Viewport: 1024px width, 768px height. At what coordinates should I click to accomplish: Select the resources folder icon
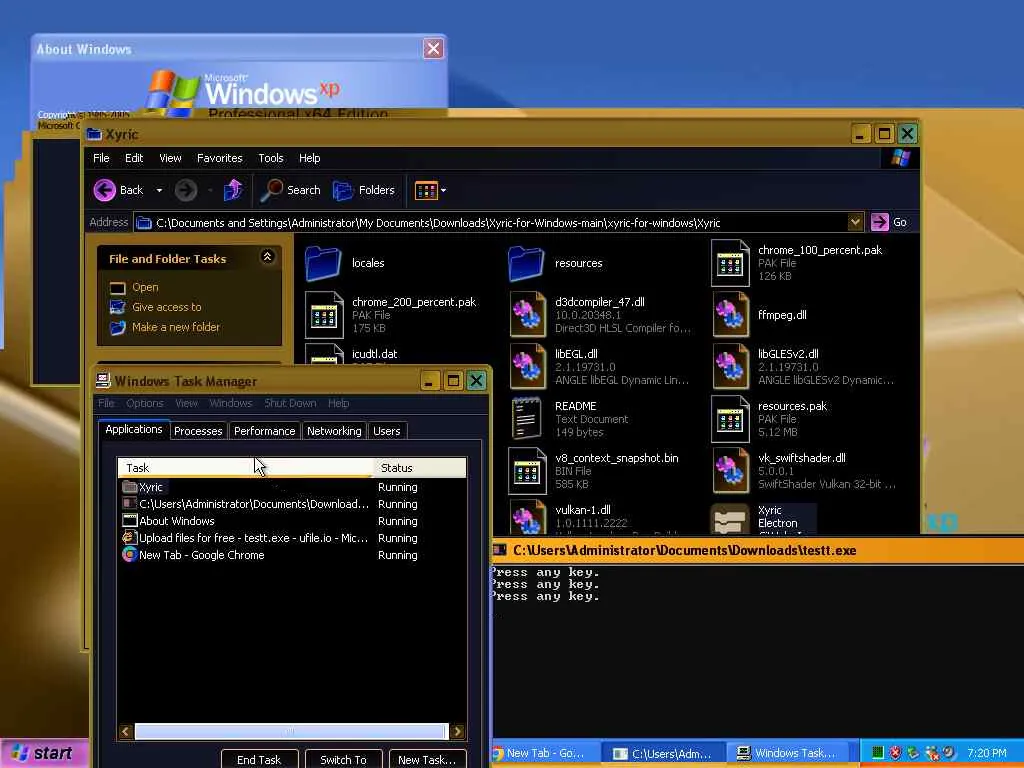point(526,263)
